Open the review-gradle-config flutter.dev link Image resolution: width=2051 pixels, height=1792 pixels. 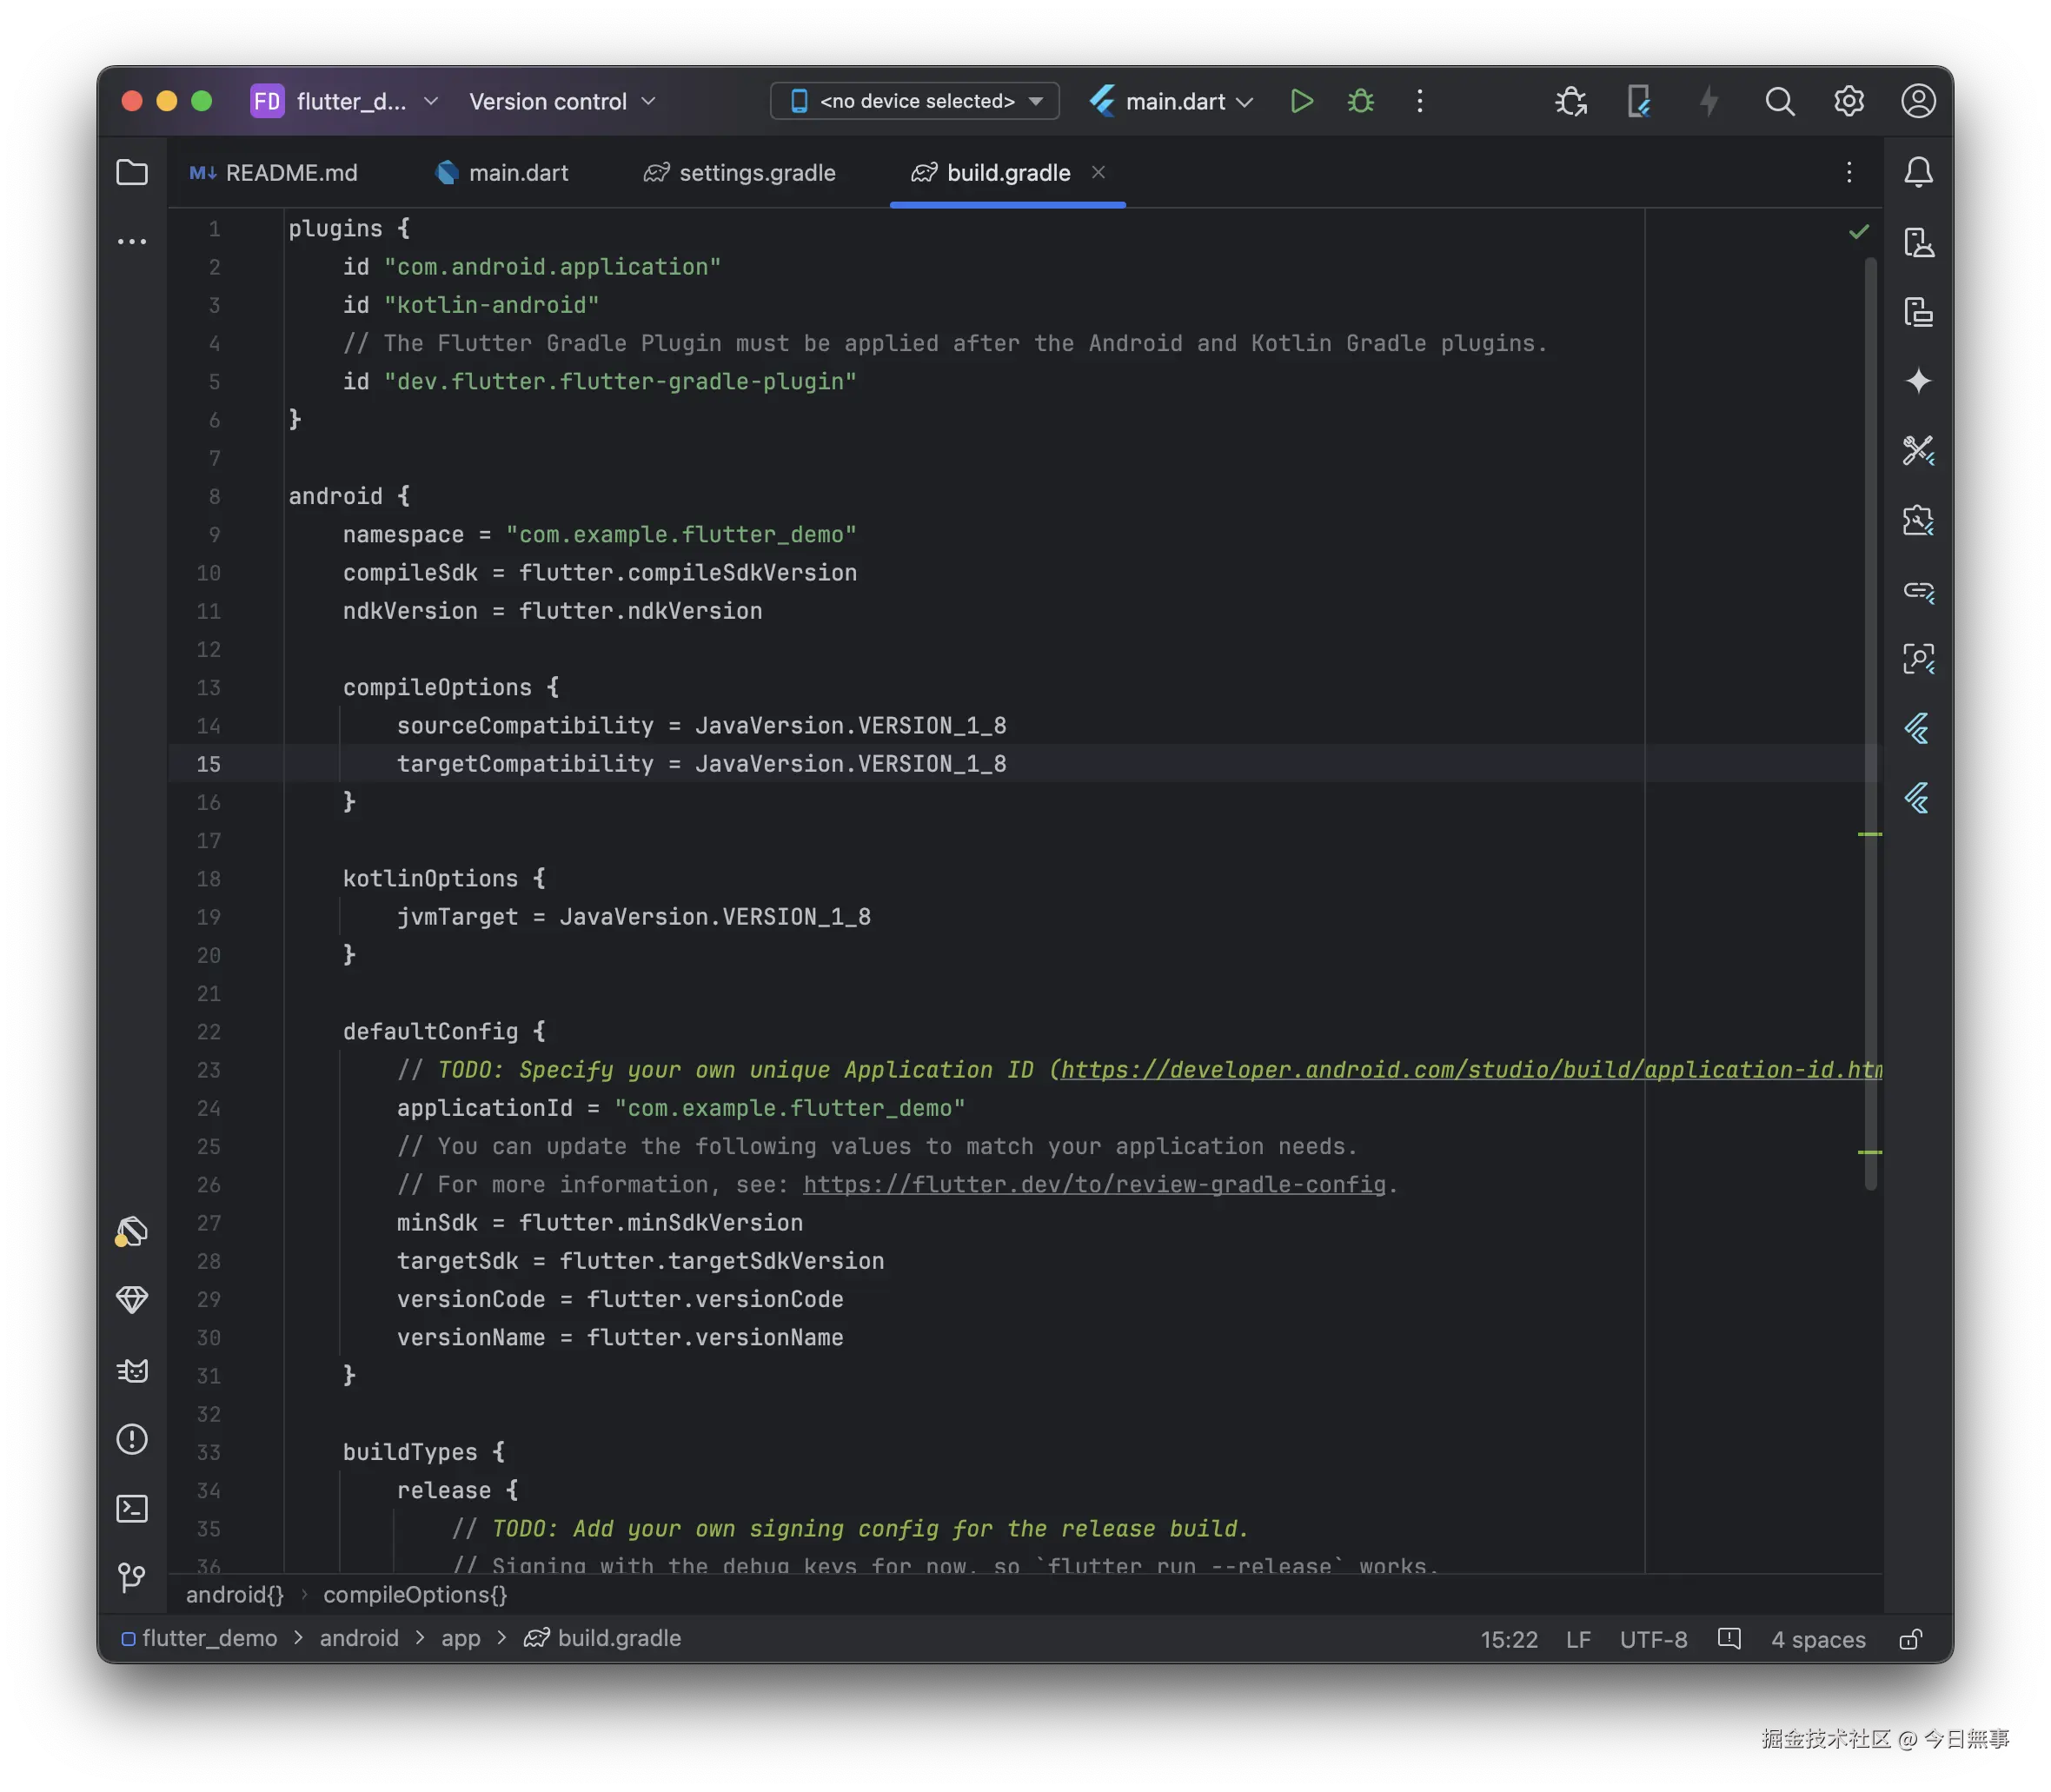pyautogui.click(x=1094, y=1185)
